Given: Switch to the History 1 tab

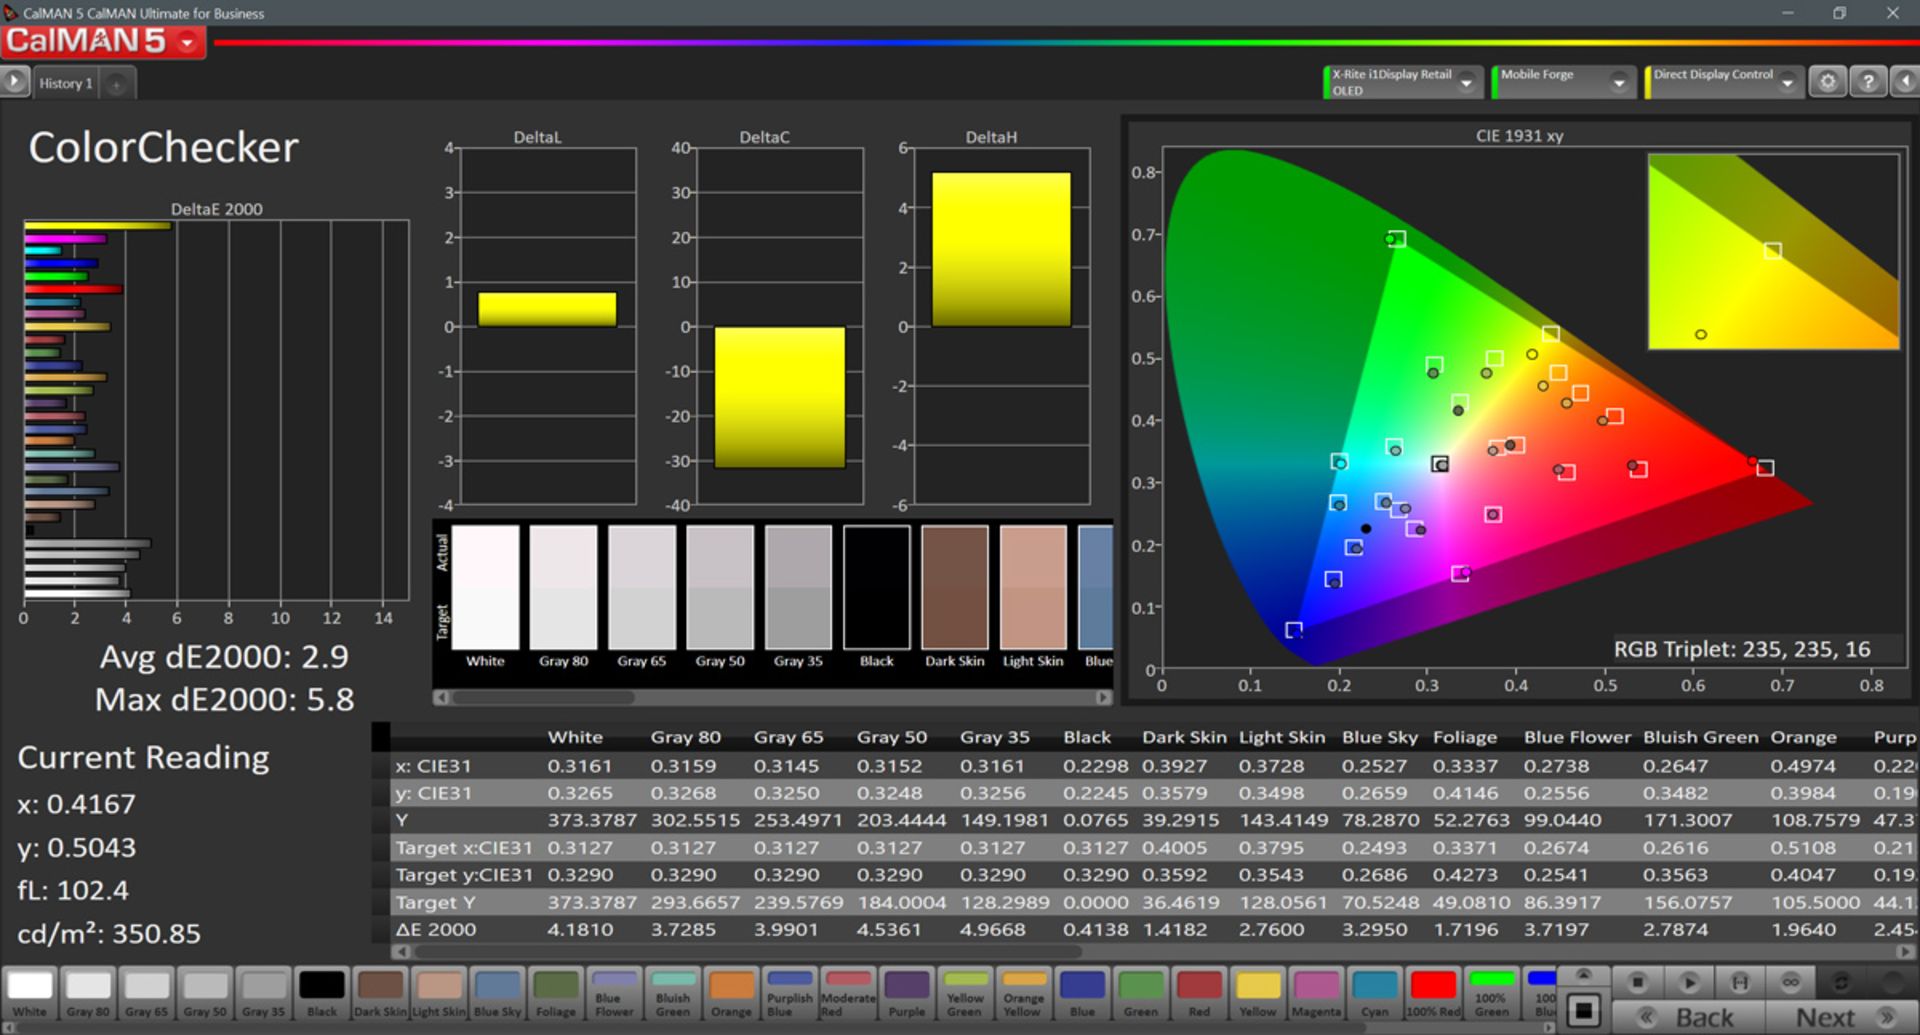Looking at the screenshot, I should [x=65, y=83].
